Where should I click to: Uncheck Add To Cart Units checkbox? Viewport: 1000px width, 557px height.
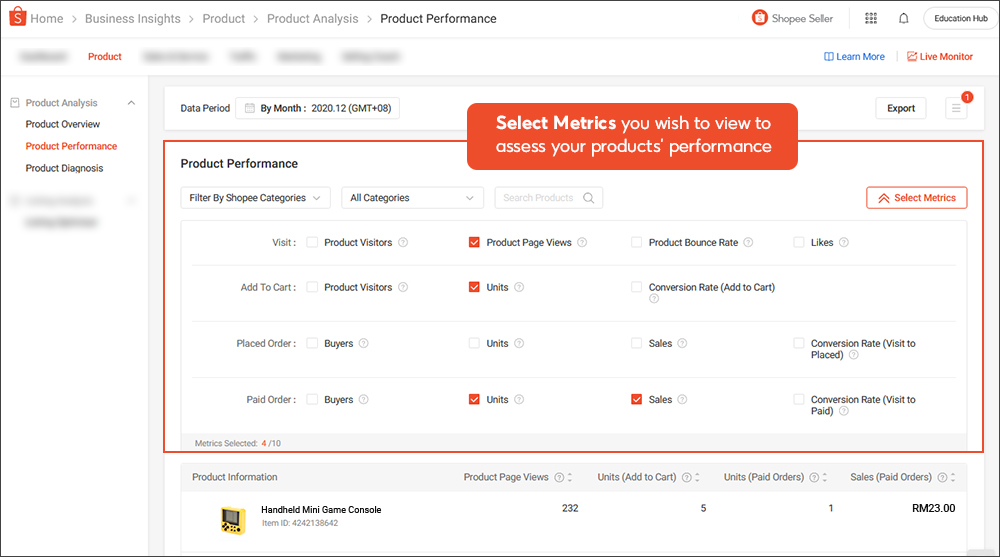click(x=474, y=287)
